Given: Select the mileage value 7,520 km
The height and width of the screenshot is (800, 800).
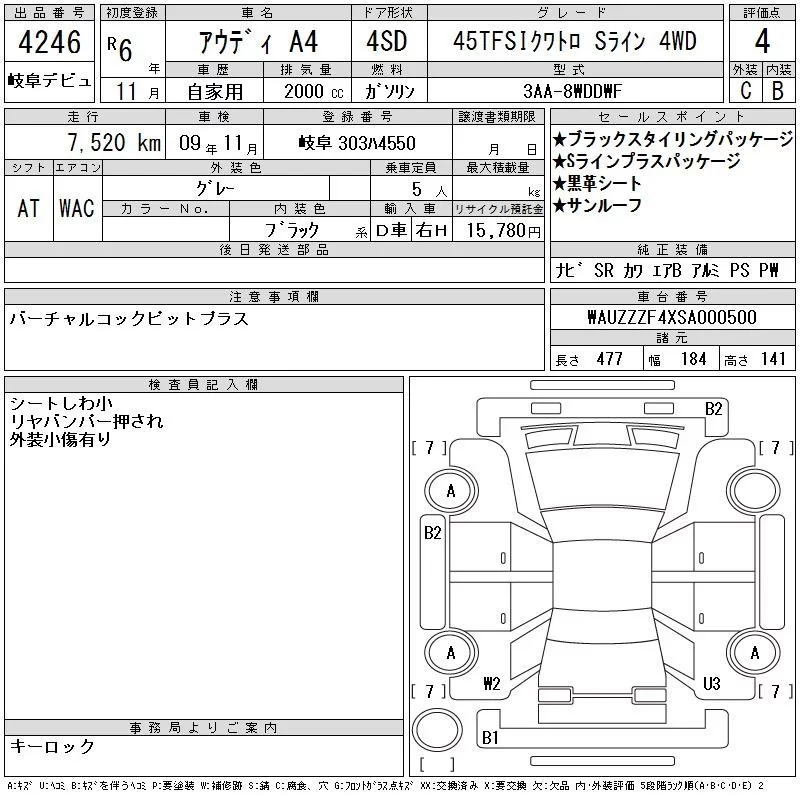Looking at the screenshot, I should pyautogui.click(x=84, y=143).
